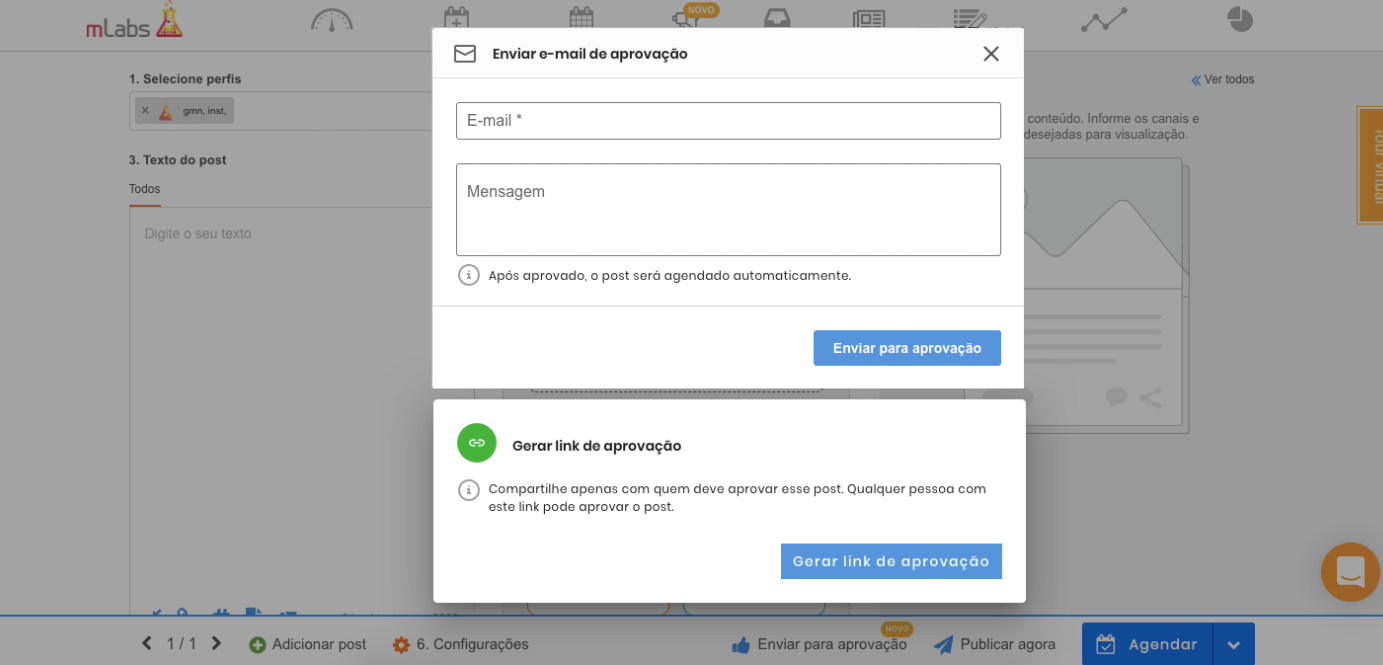The image size is (1383, 665).
Task: Click info icon beside 'Após aprovado' note
Action: click(469, 275)
